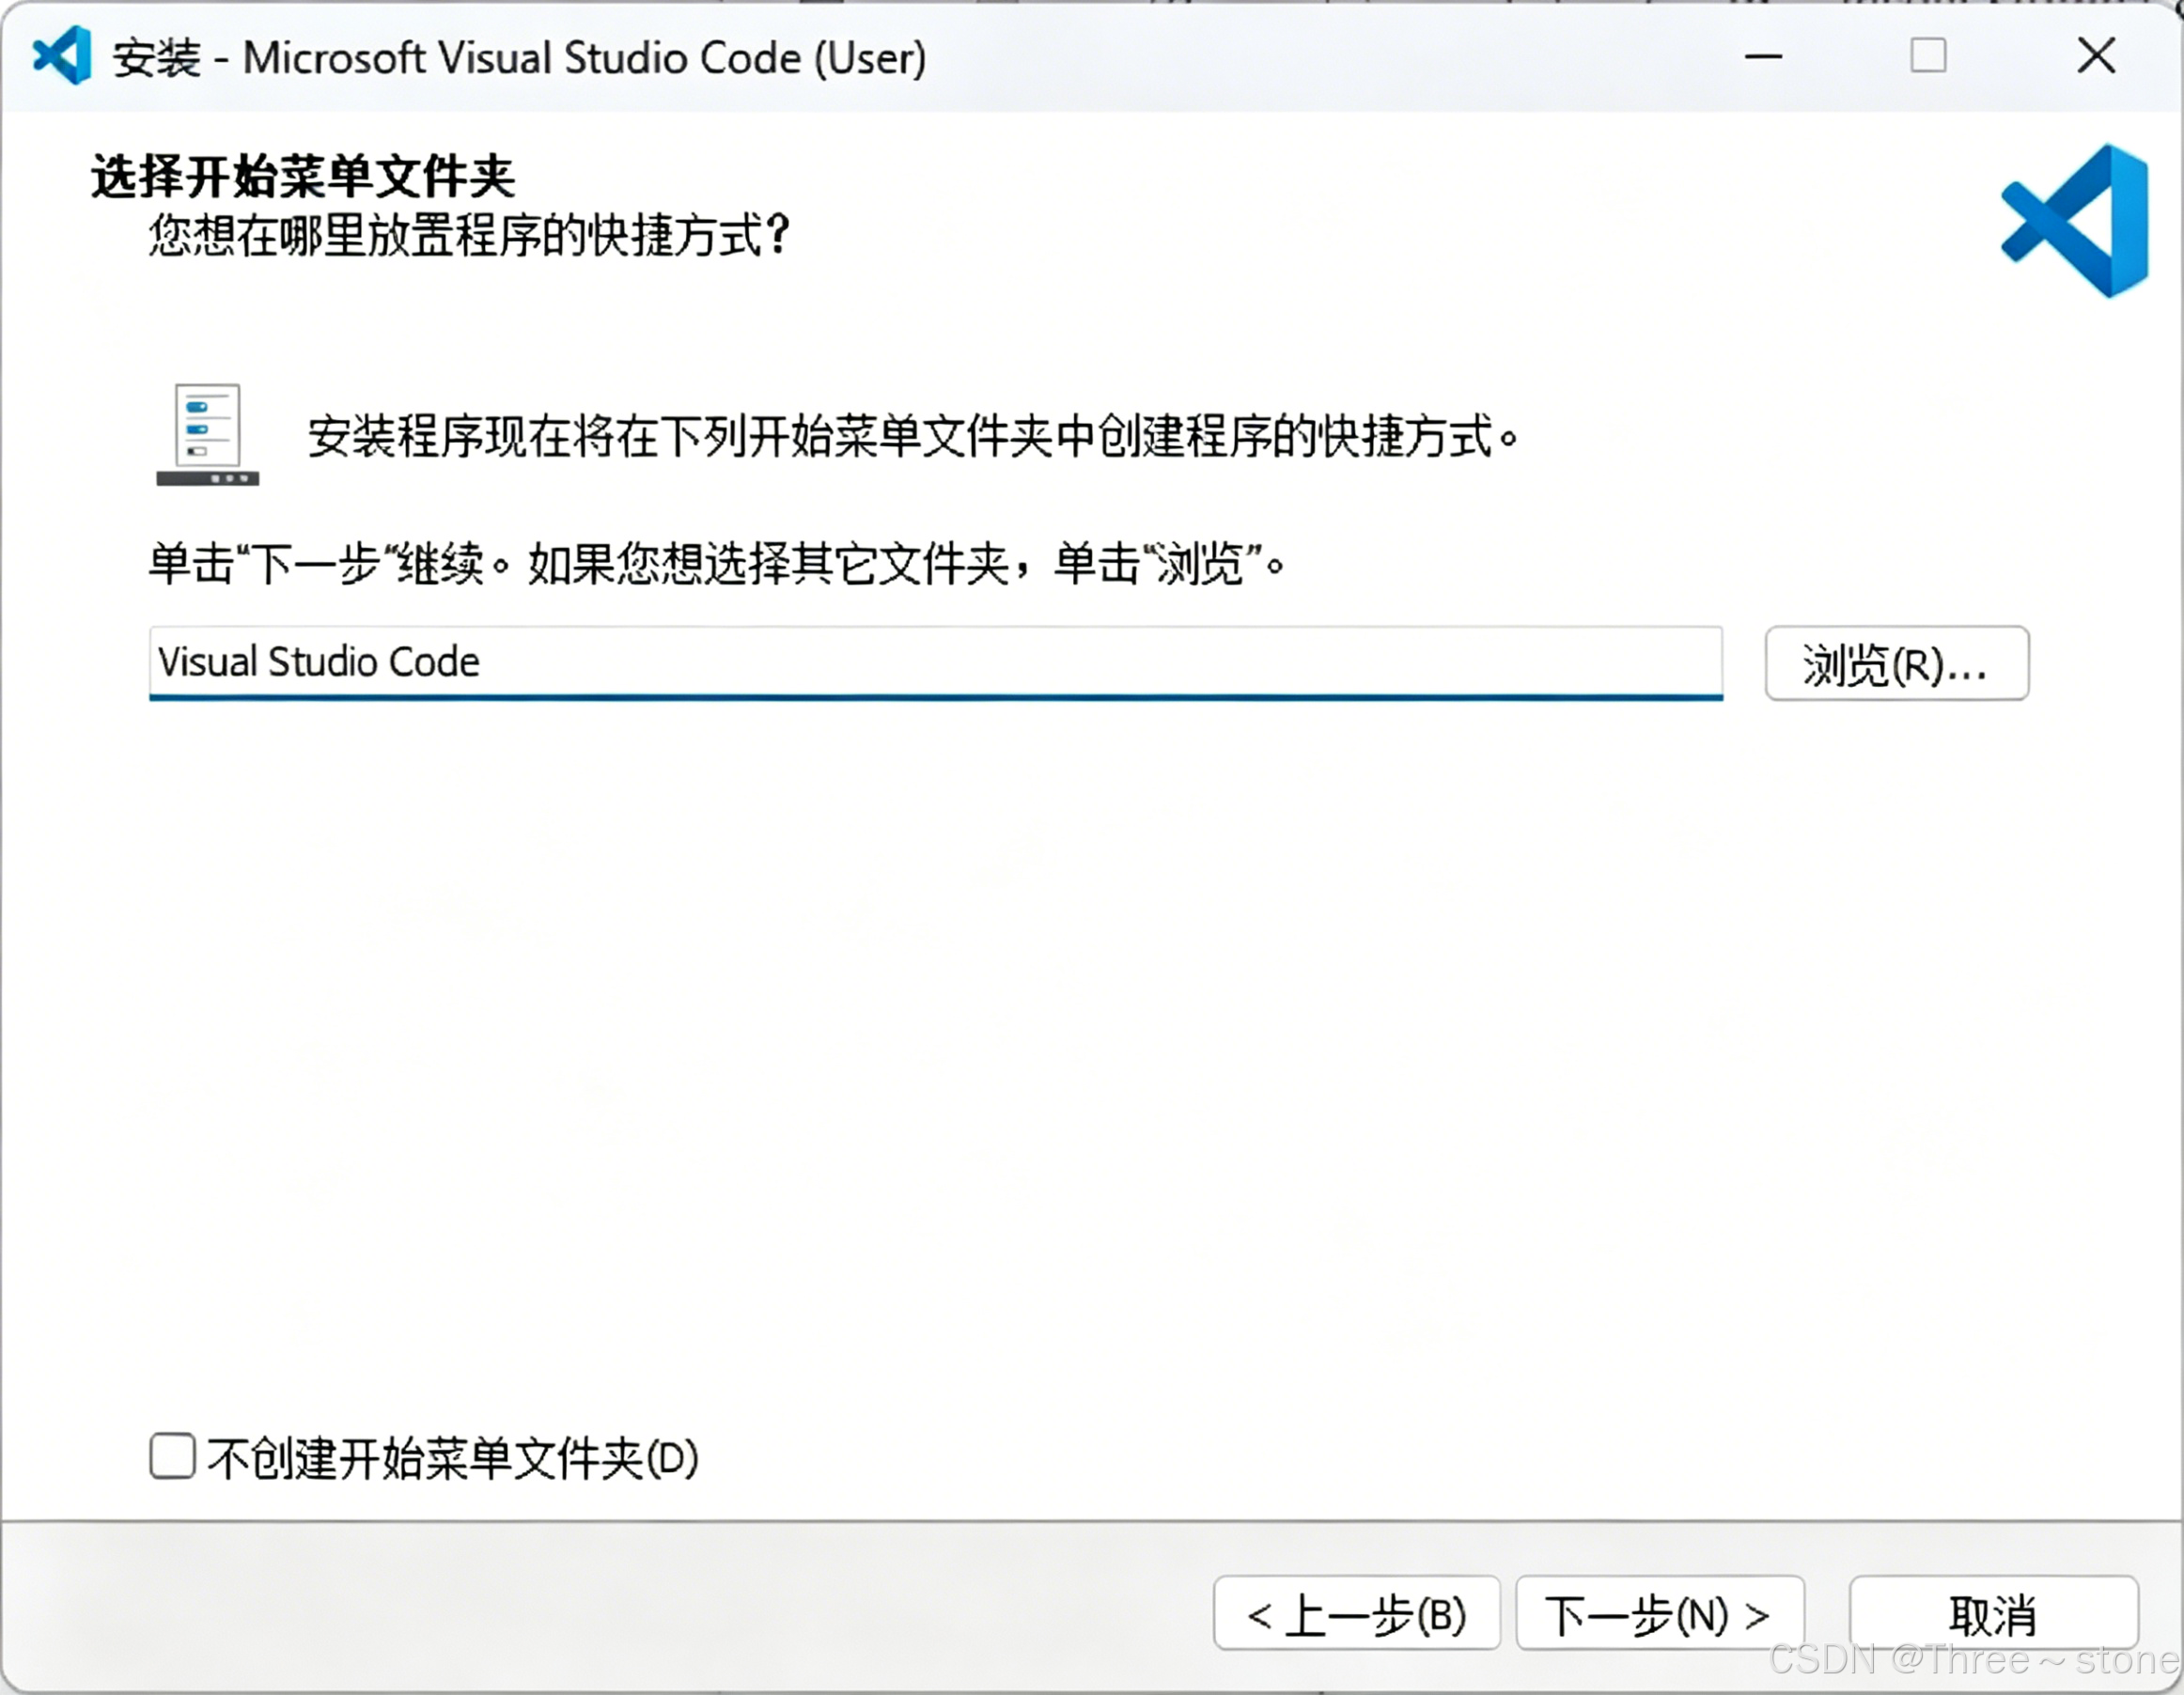Cancel setup using 取消 button
2184x1695 pixels.
(1993, 1614)
